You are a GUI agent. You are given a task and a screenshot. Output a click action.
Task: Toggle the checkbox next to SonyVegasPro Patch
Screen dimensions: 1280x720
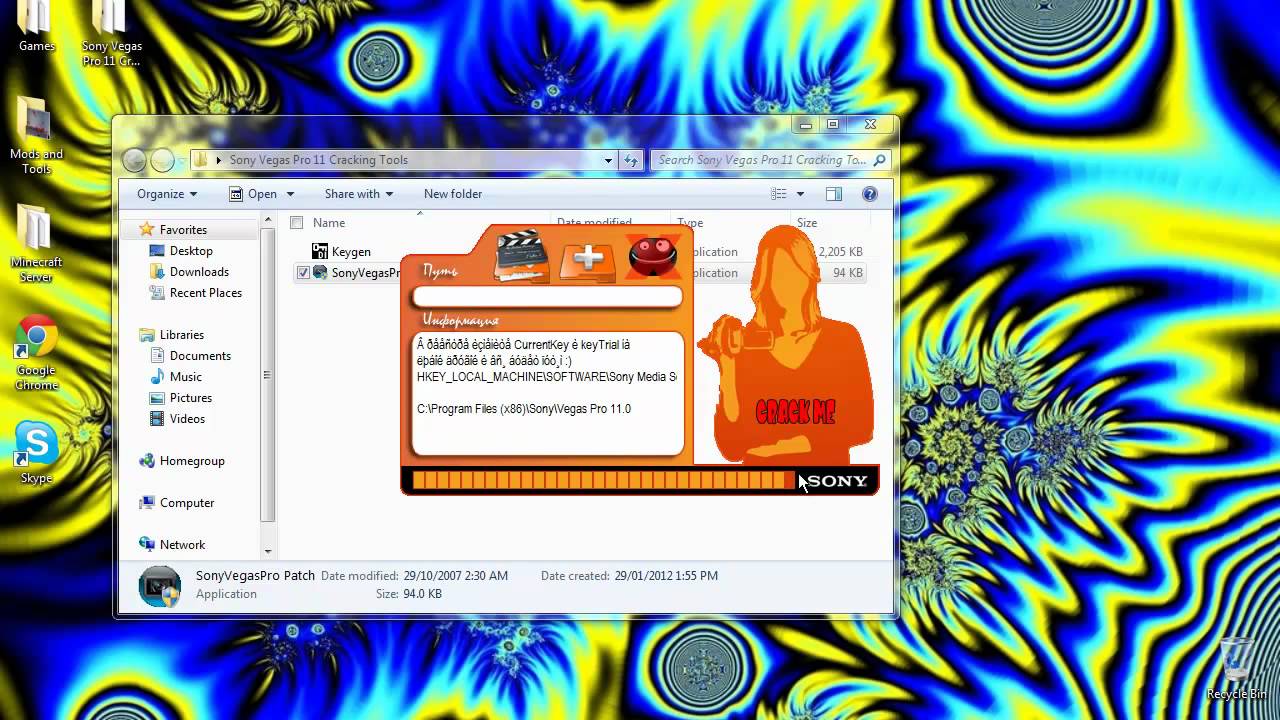[x=303, y=273]
